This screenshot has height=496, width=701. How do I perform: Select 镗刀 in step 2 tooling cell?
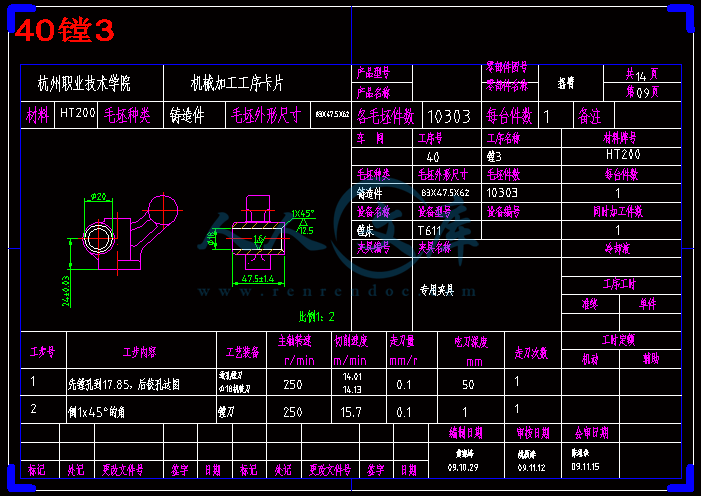coord(226,413)
